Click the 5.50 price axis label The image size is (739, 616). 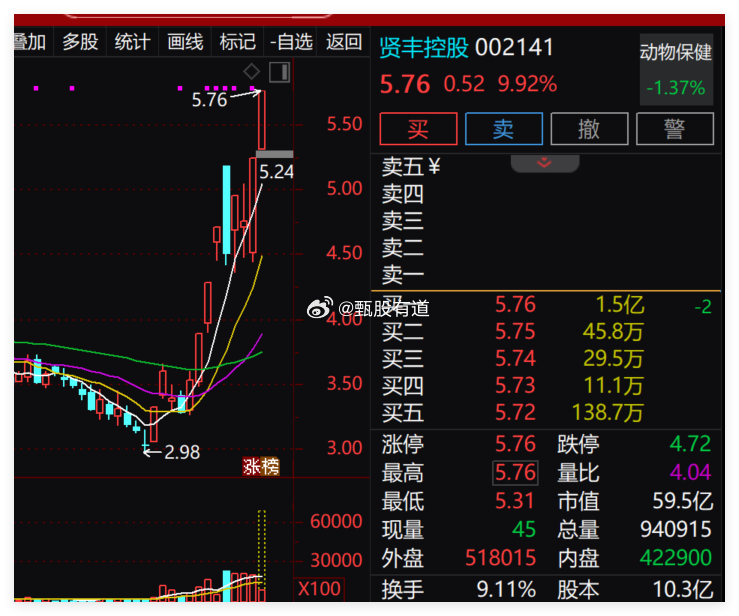345,124
